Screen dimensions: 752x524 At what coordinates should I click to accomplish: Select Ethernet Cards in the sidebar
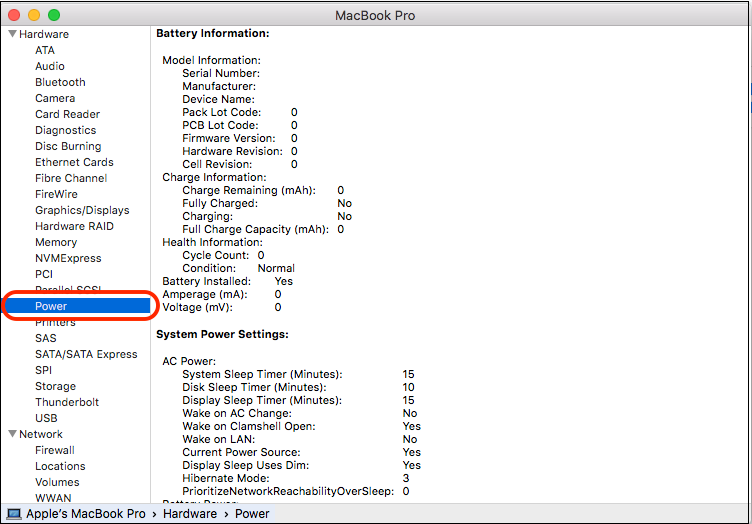pos(74,162)
